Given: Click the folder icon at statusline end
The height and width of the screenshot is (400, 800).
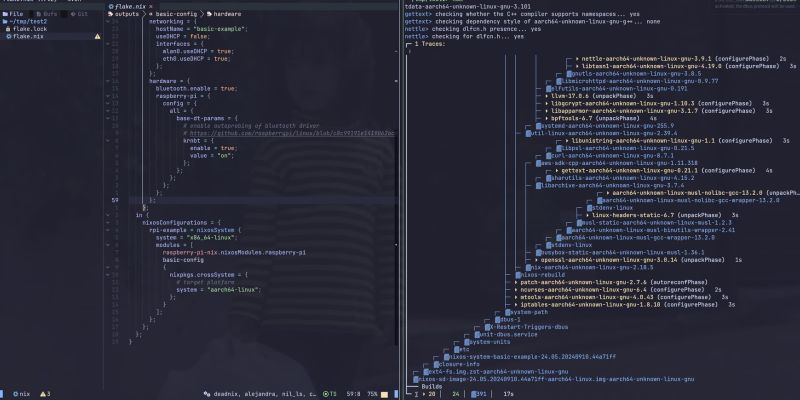Looking at the screenshot, I should [384, 394].
